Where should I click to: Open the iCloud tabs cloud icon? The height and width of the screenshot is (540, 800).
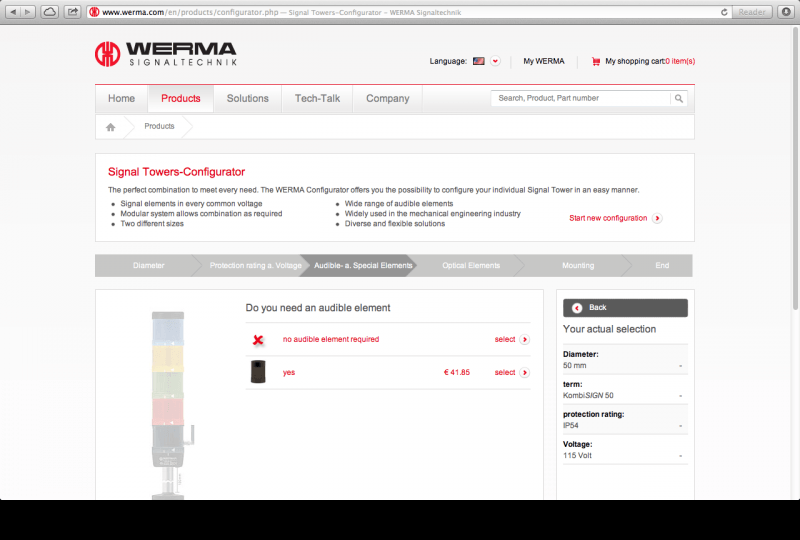click(49, 12)
